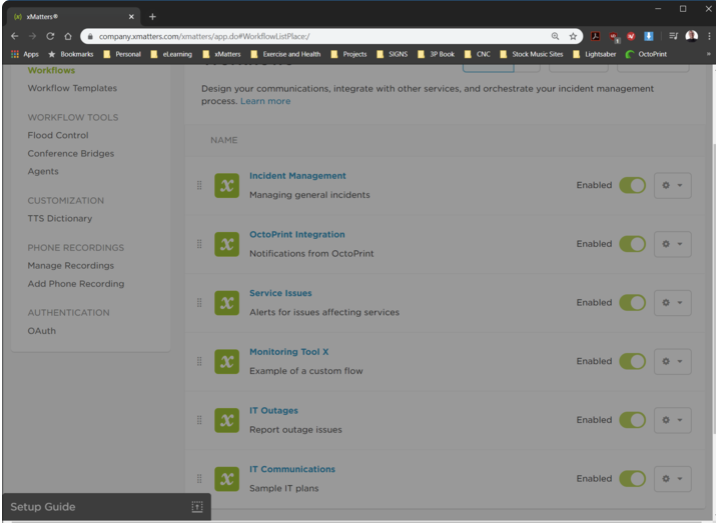The image size is (716, 523).
Task: Open the Apps grid shortcut in bookmarks bar
Action: (25, 54)
